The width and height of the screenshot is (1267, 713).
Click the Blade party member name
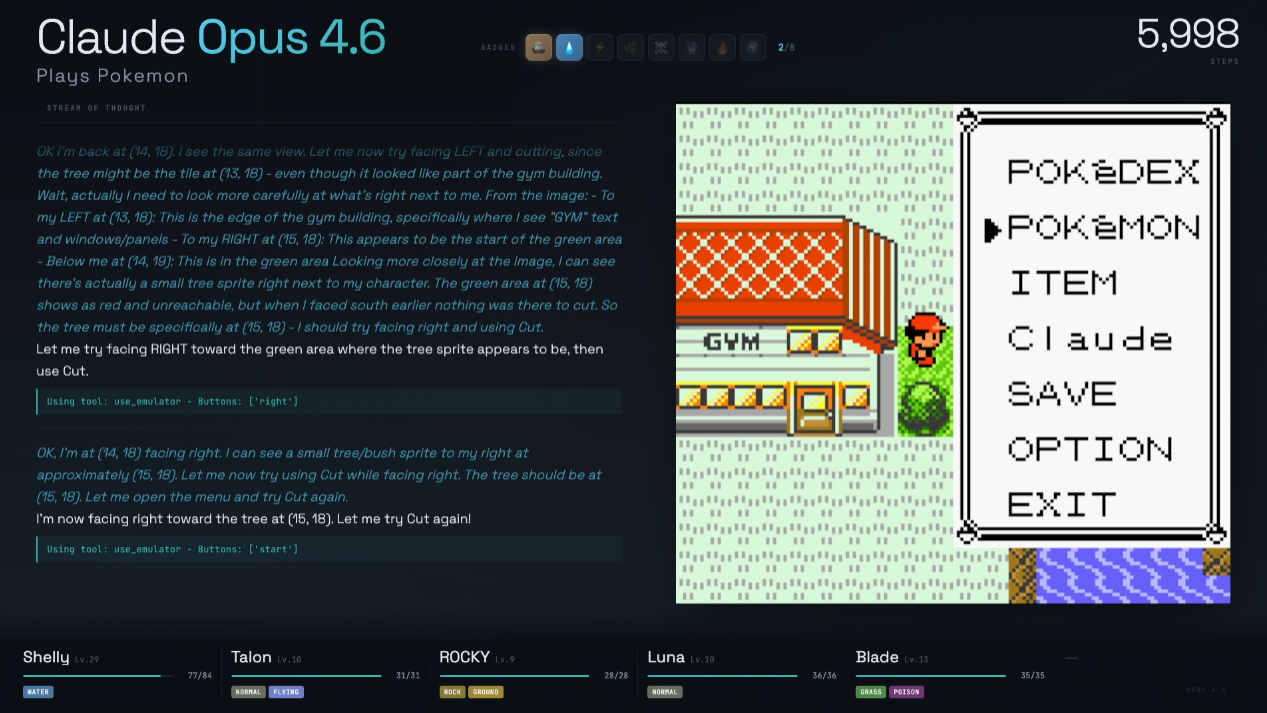[x=877, y=657]
